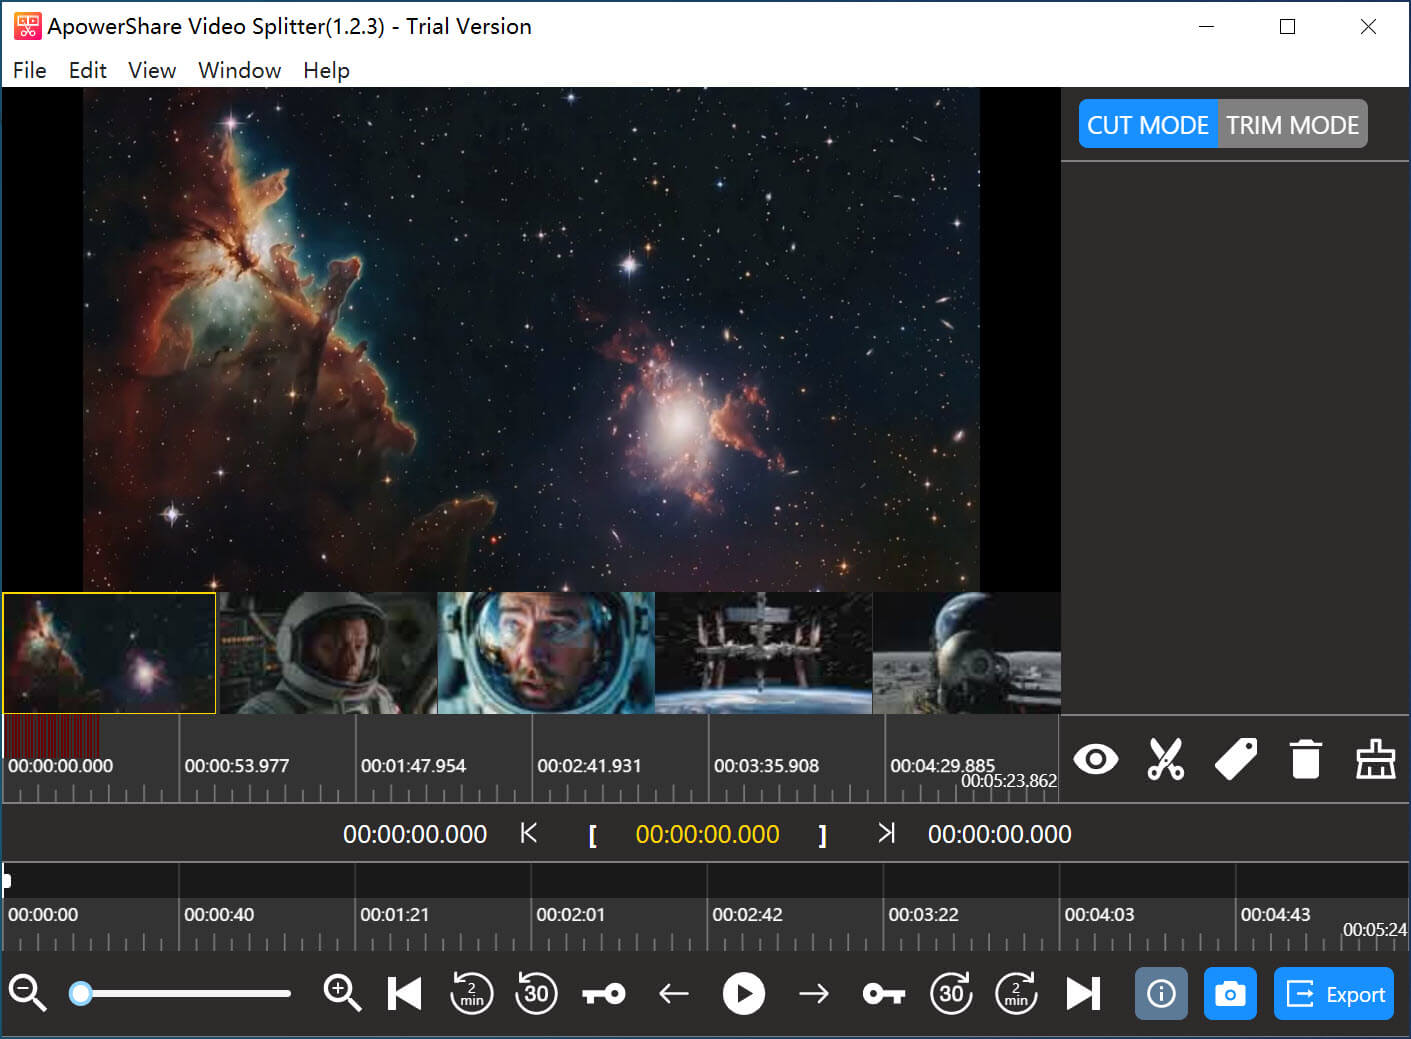
Task: Select CUT MODE
Action: [x=1148, y=125]
